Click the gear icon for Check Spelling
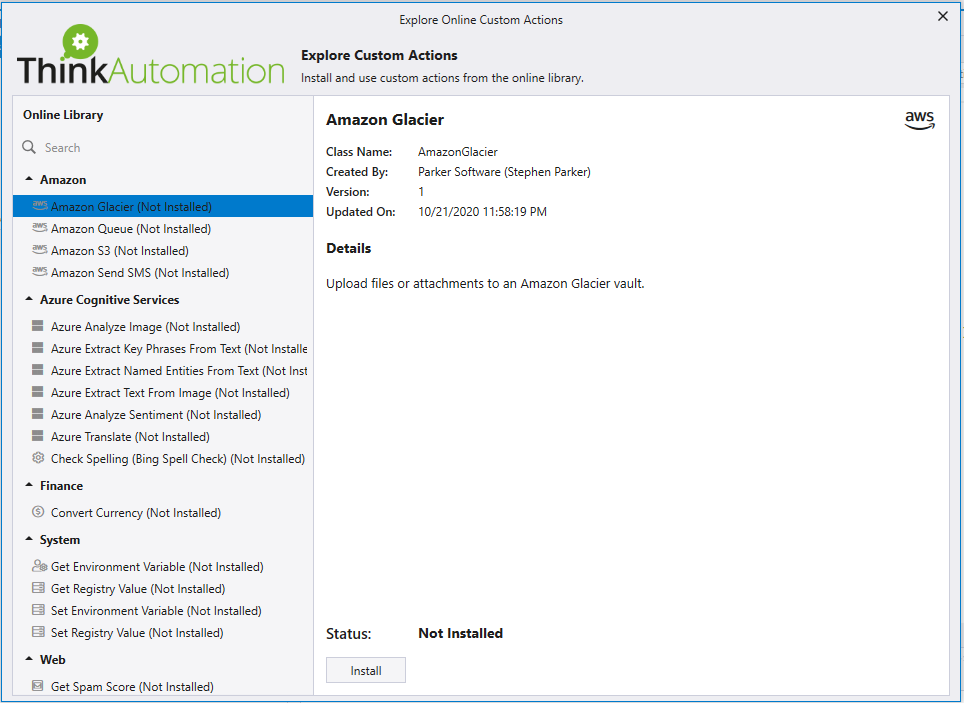Image resolution: width=964 pixels, height=703 pixels. point(38,458)
